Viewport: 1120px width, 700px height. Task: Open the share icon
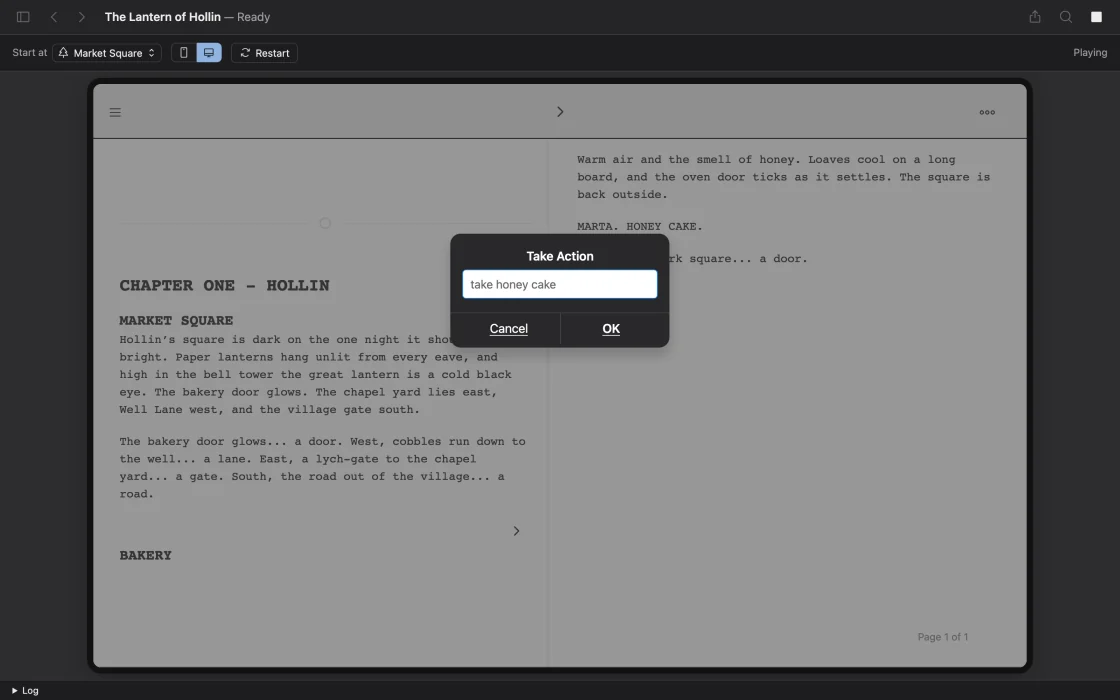tap(1035, 16)
